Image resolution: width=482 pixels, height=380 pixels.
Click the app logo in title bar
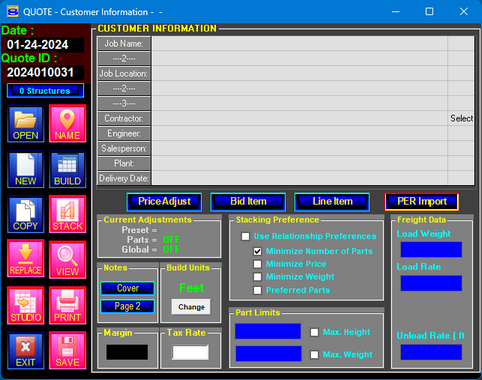13,12
